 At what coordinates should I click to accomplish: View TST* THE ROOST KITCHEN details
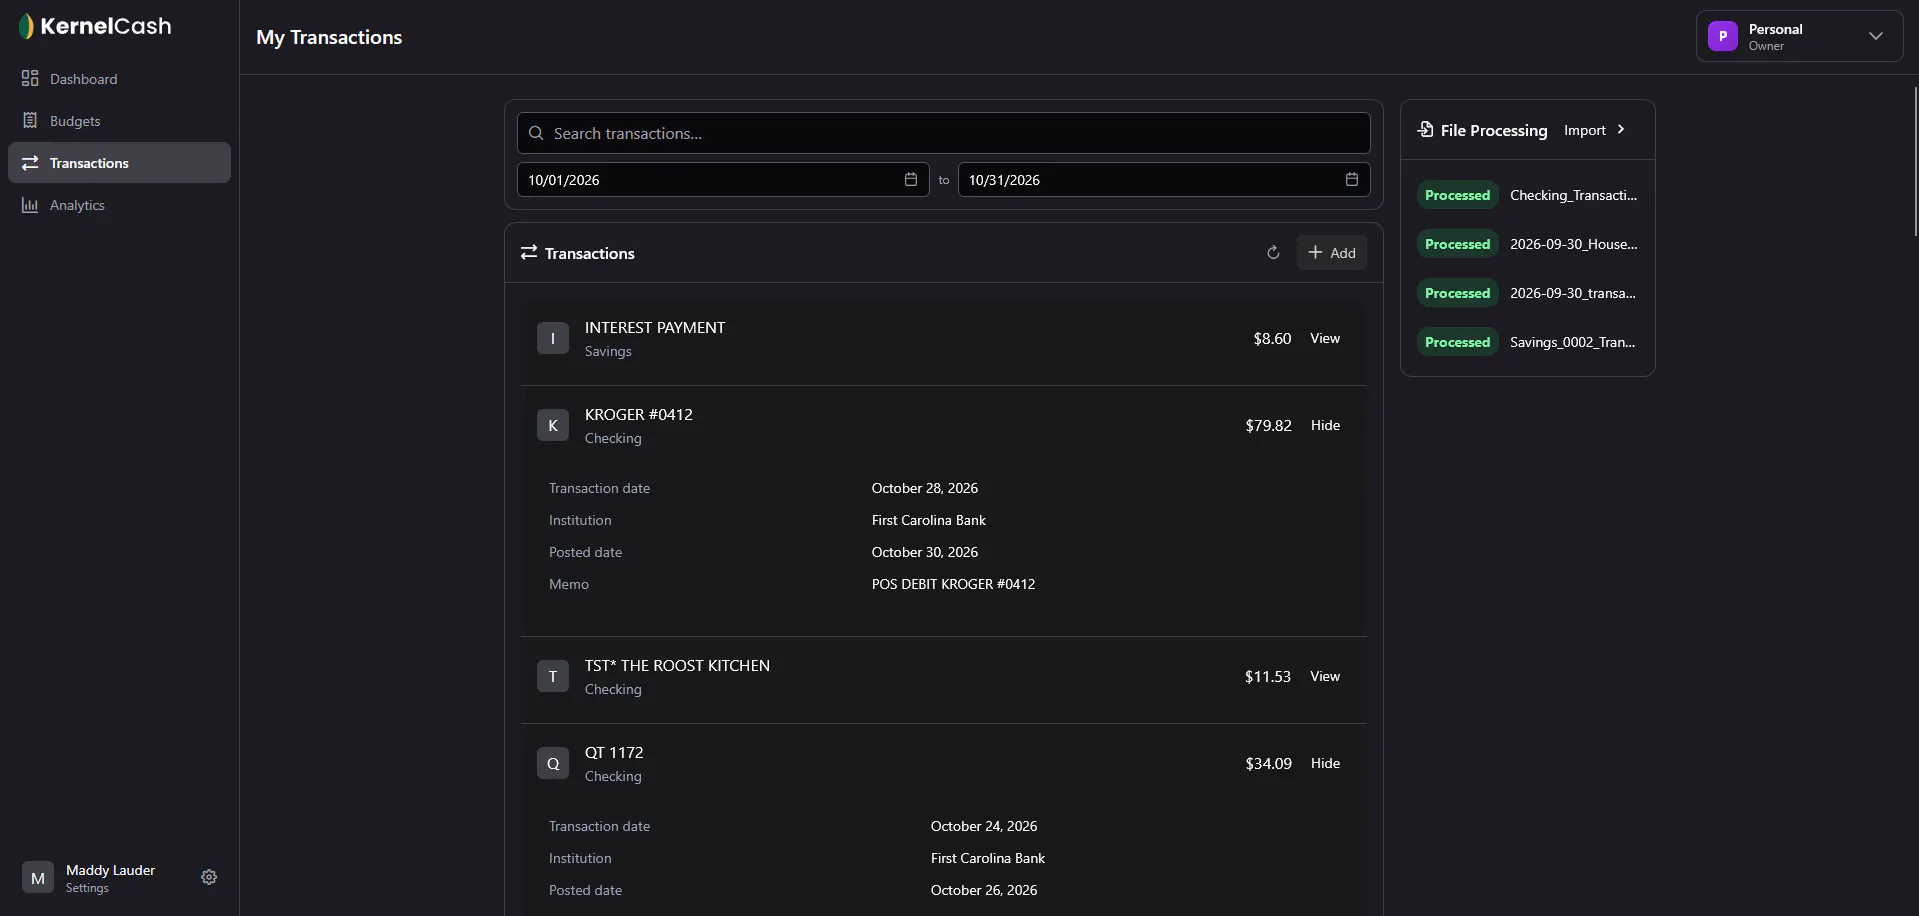(x=1325, y=676)
